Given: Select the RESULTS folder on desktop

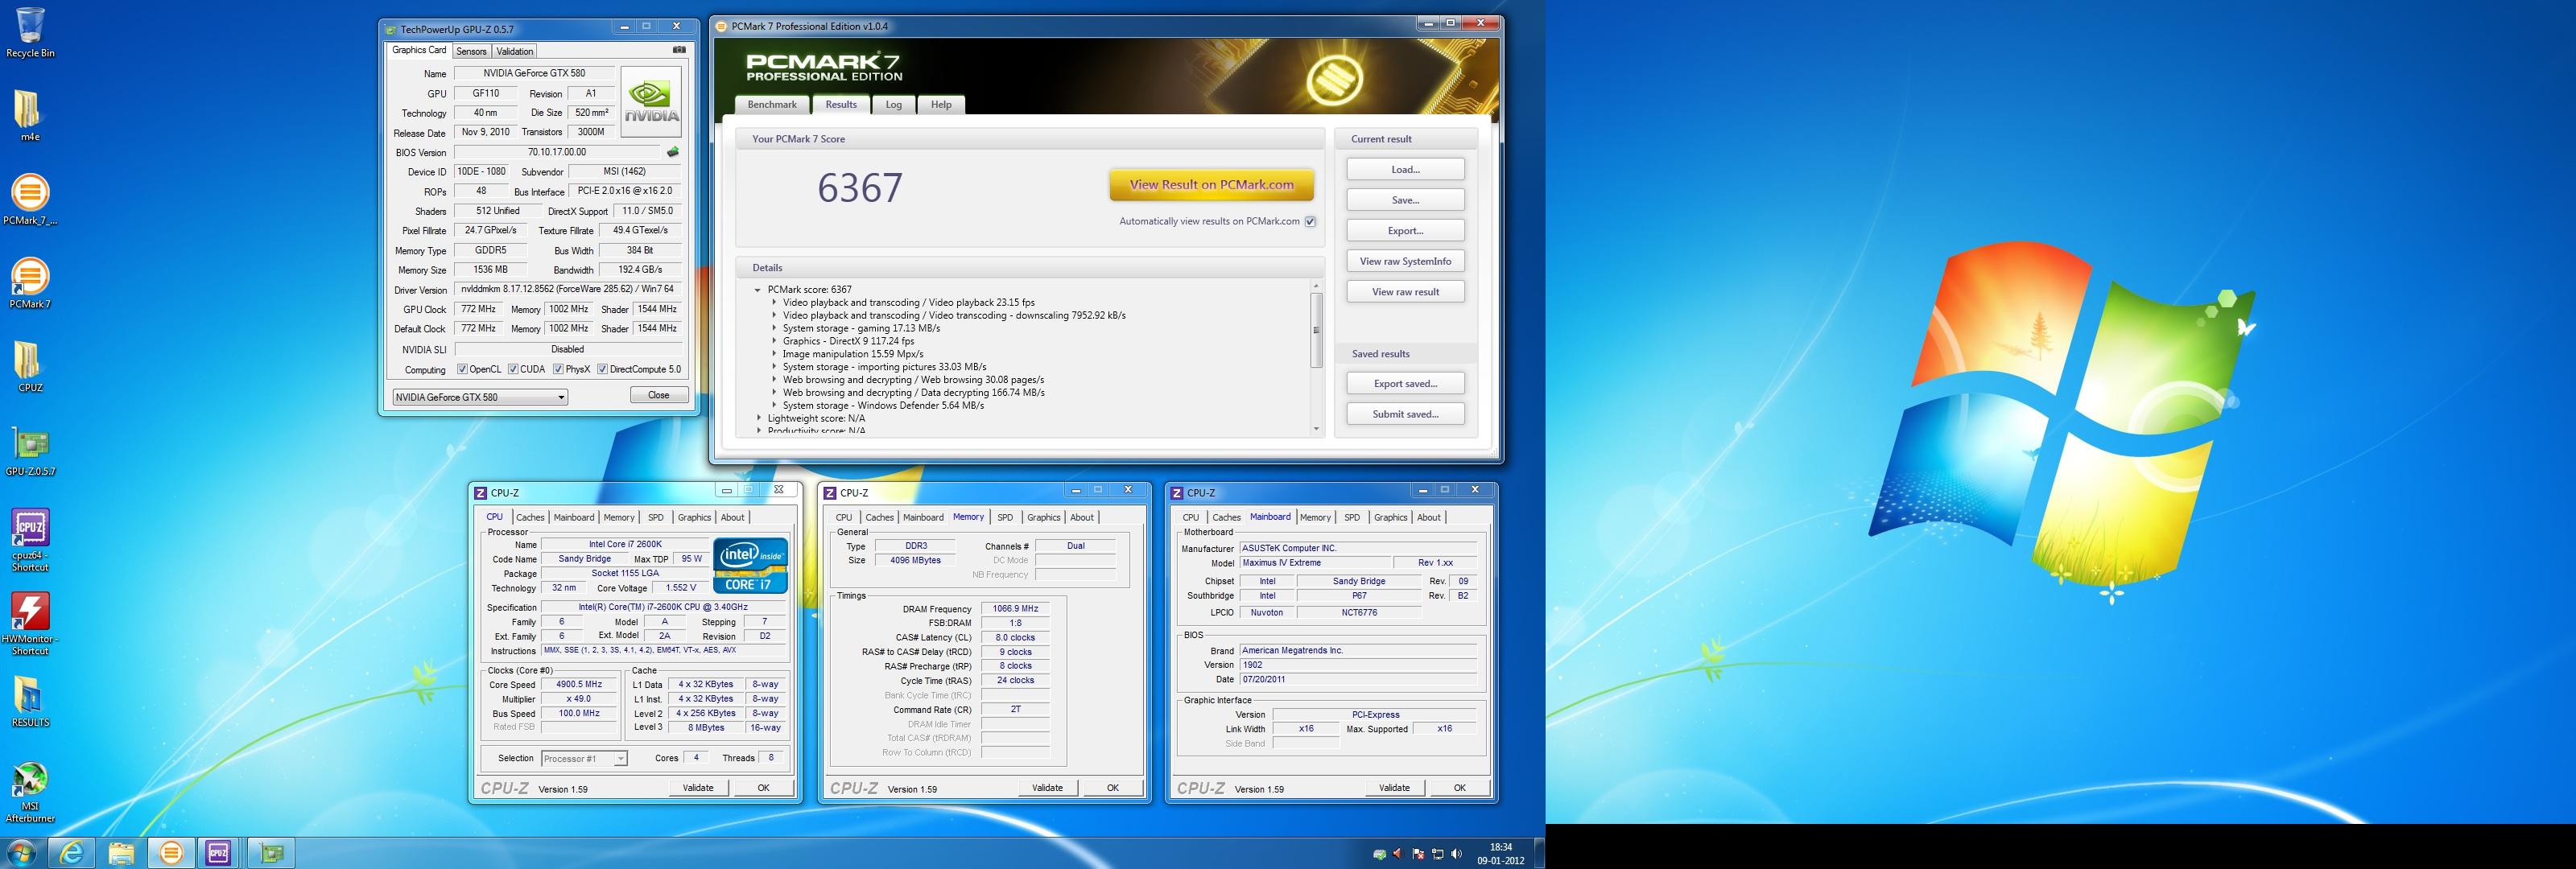Looking at the screenshot, I should pos(30,702).
